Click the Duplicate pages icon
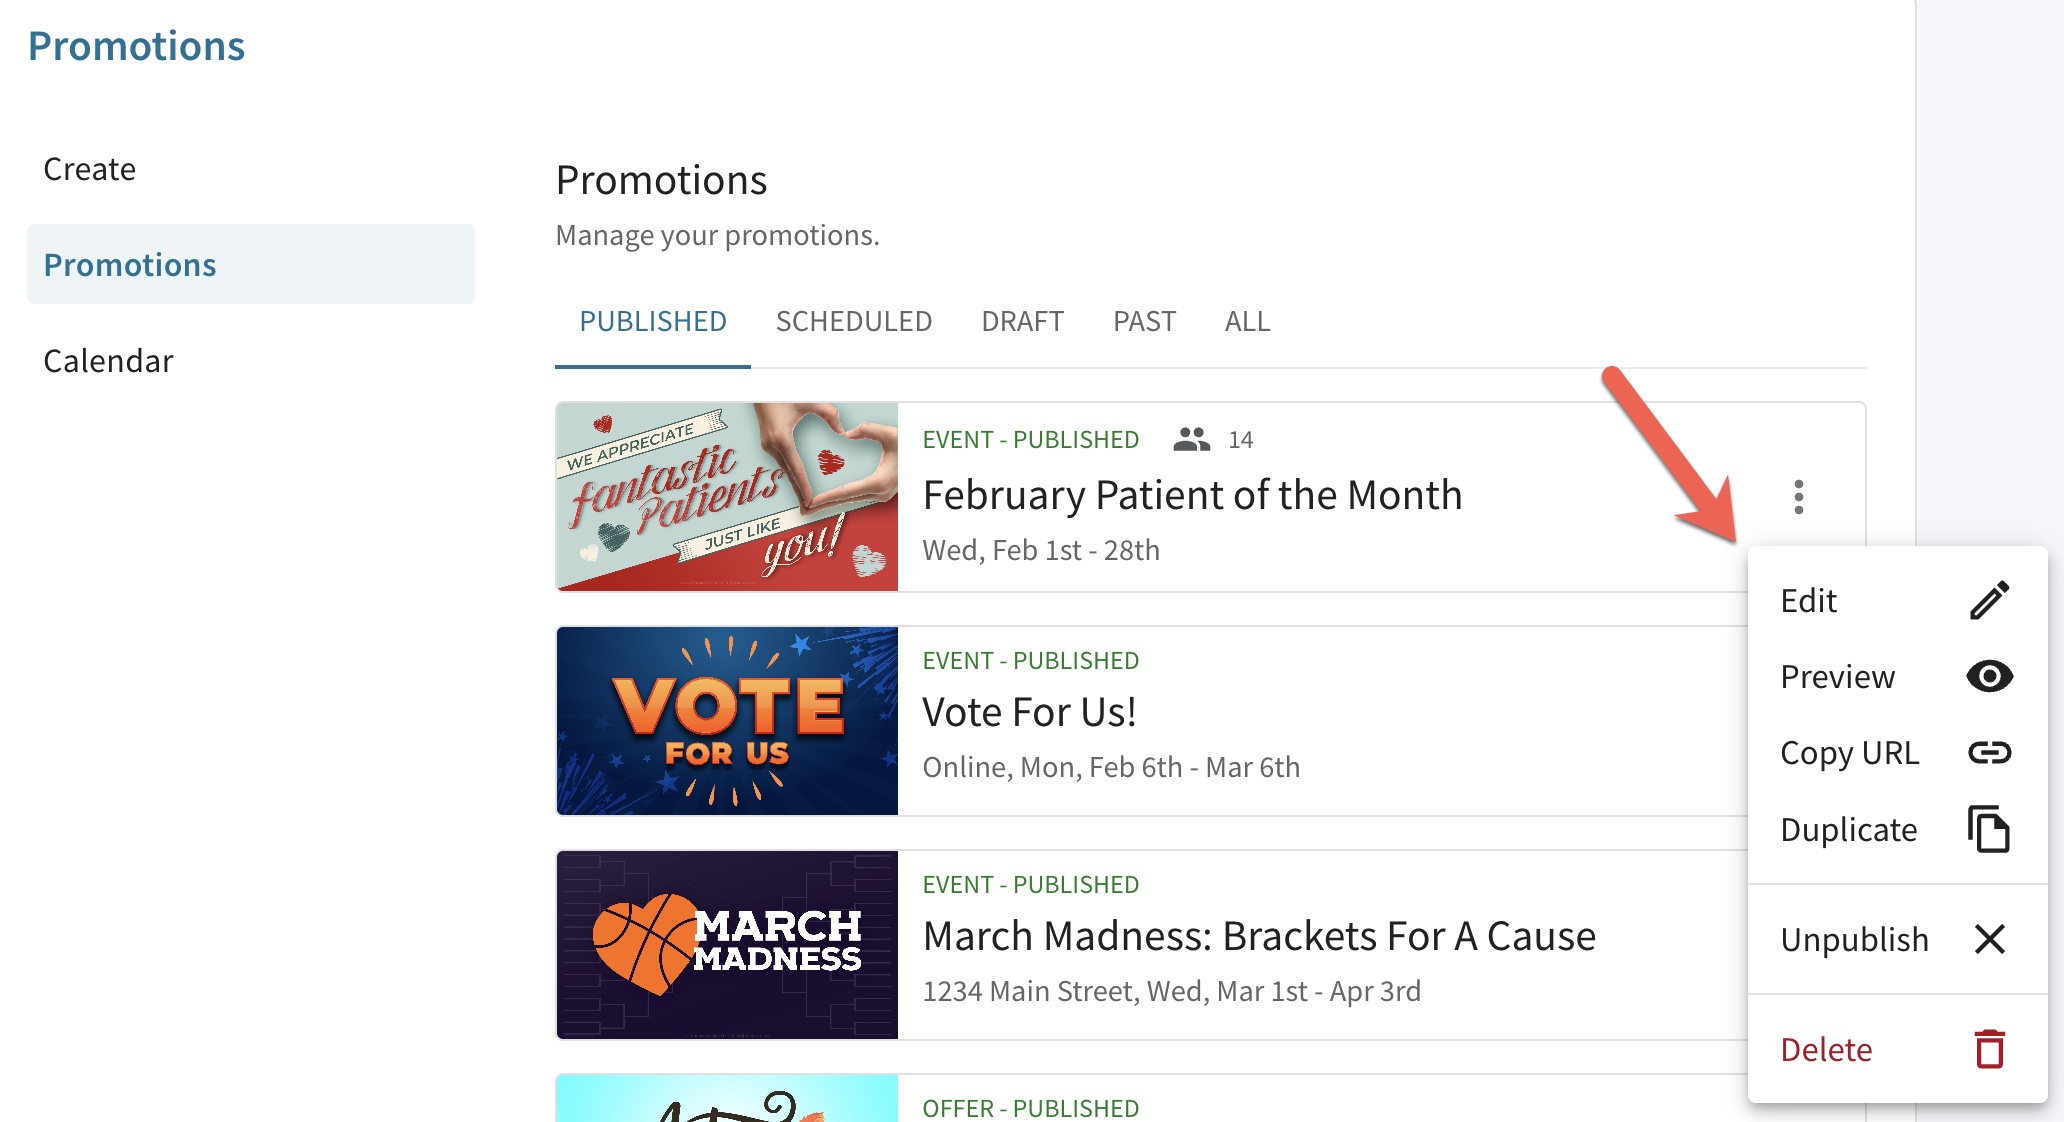2064x1122 pixels. click(x=1989, y=829)
